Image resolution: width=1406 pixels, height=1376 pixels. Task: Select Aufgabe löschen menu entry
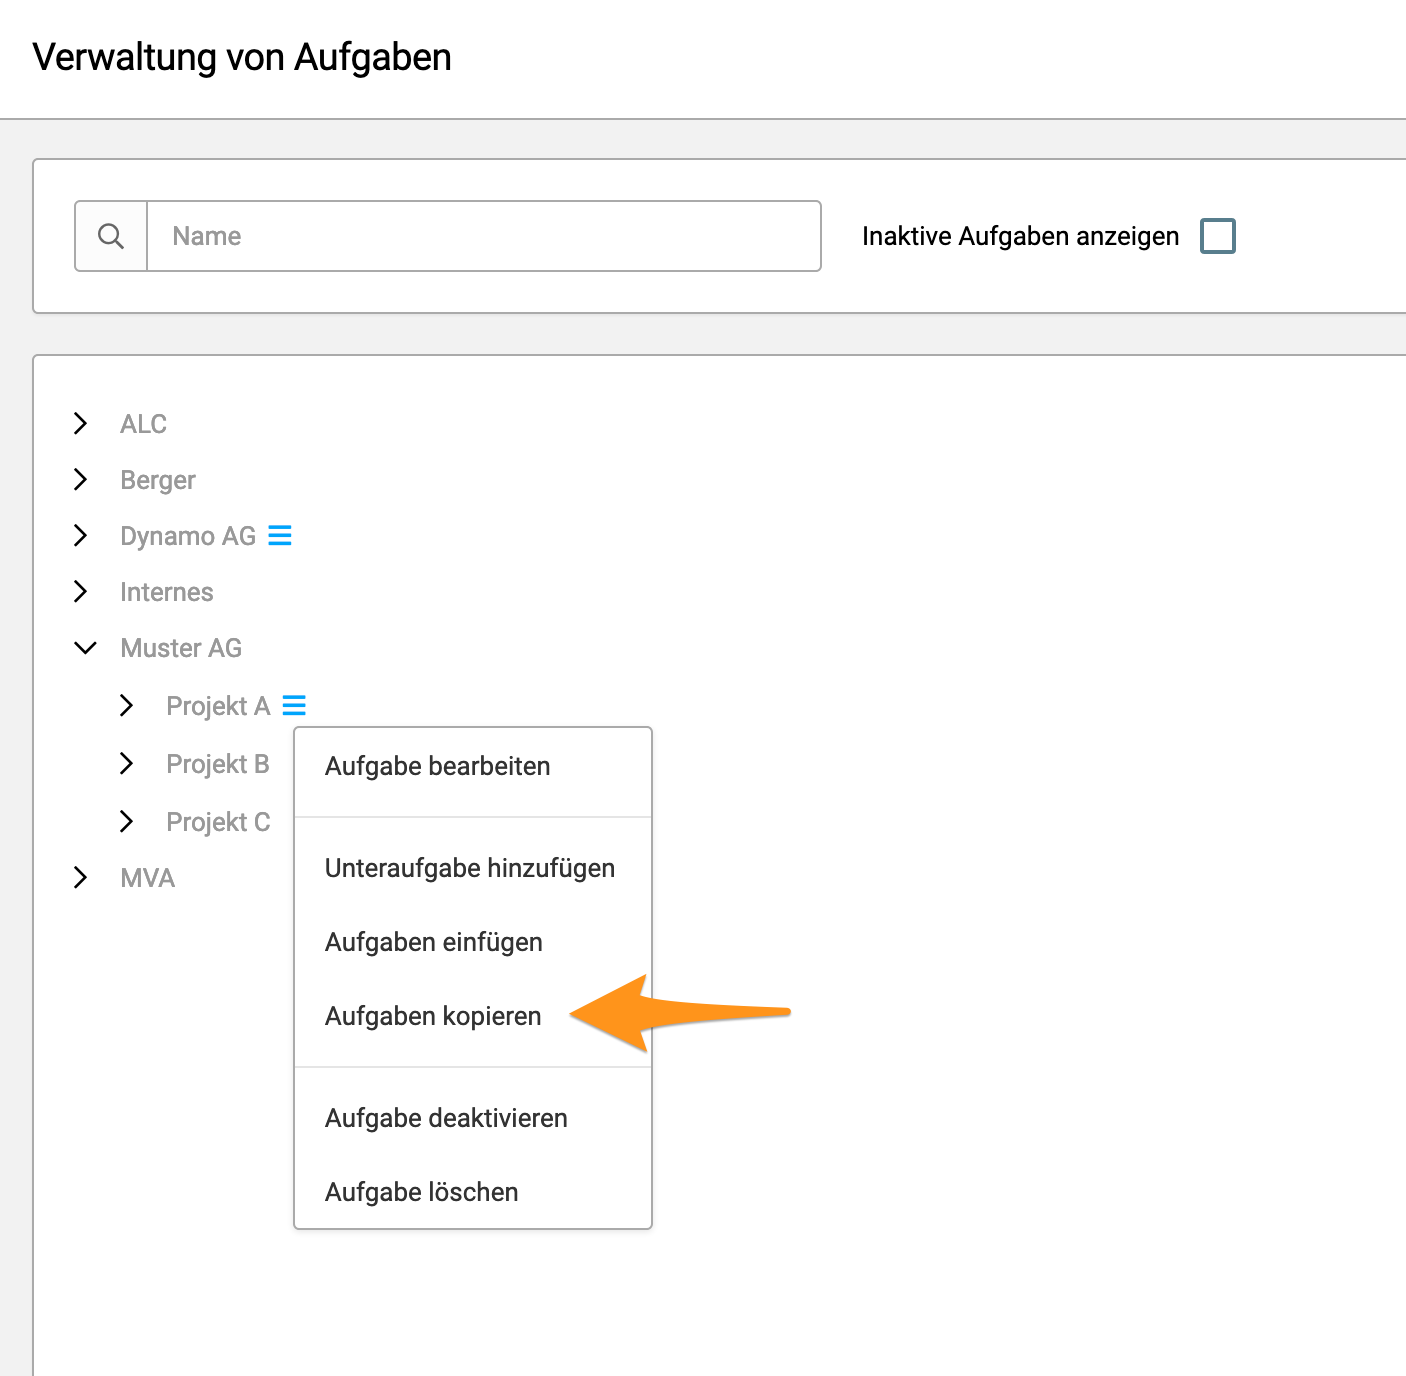[473, 1192]
